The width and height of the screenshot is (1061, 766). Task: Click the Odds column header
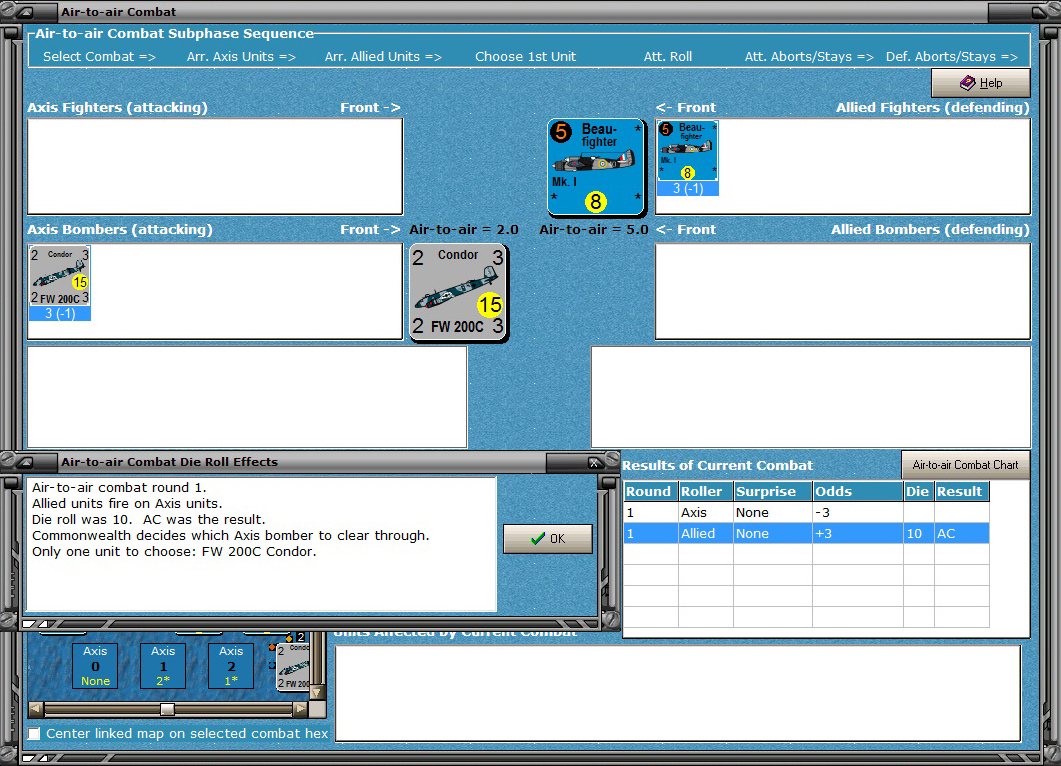(857, 491)
